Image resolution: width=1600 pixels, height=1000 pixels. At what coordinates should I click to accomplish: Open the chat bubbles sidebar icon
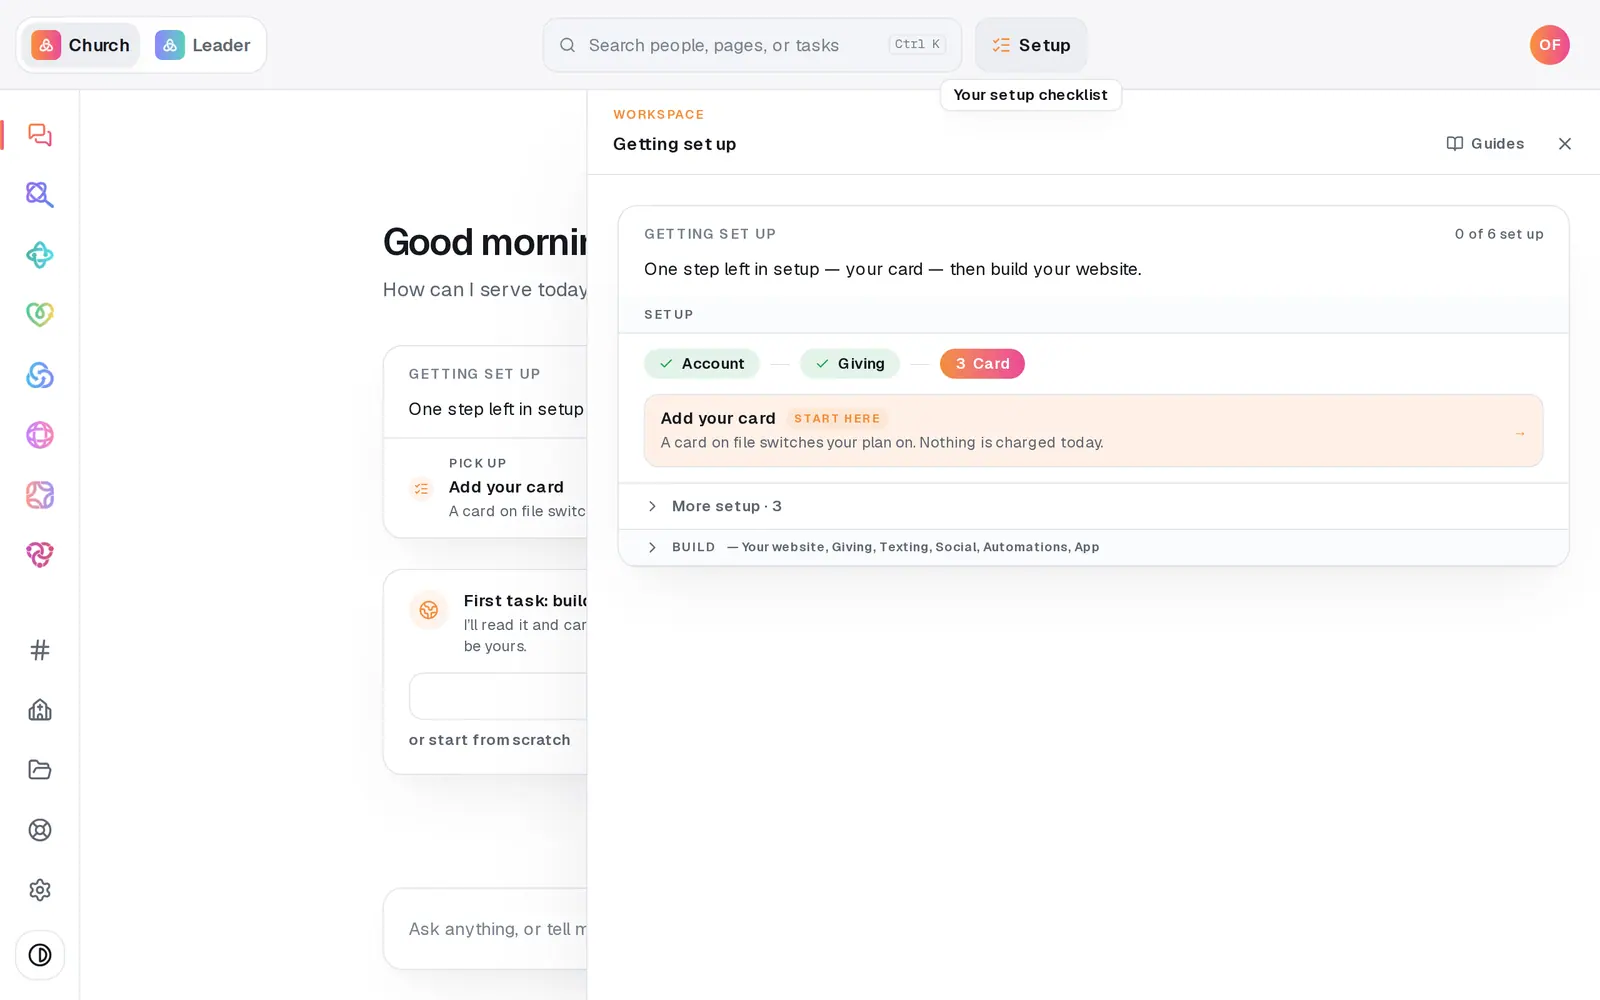pos(40,135)
